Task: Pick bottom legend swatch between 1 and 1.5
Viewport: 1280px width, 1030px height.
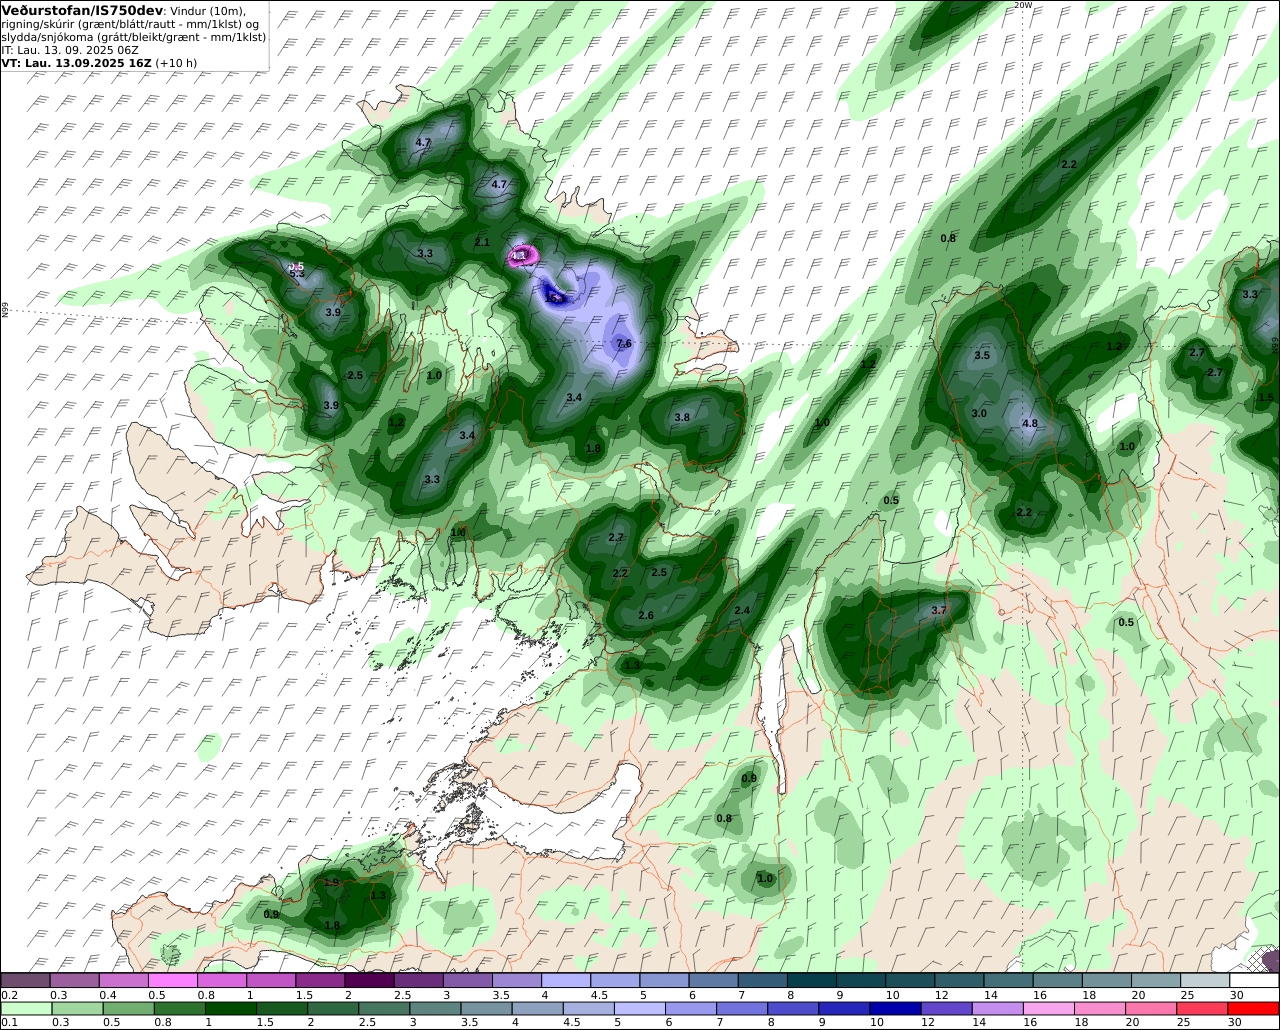Action: pos(231,1008)
